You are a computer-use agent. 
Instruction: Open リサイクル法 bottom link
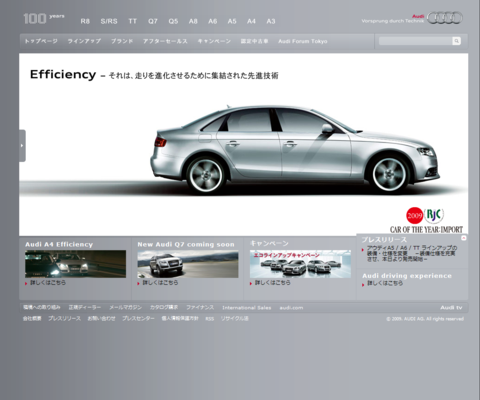point(235,319)
